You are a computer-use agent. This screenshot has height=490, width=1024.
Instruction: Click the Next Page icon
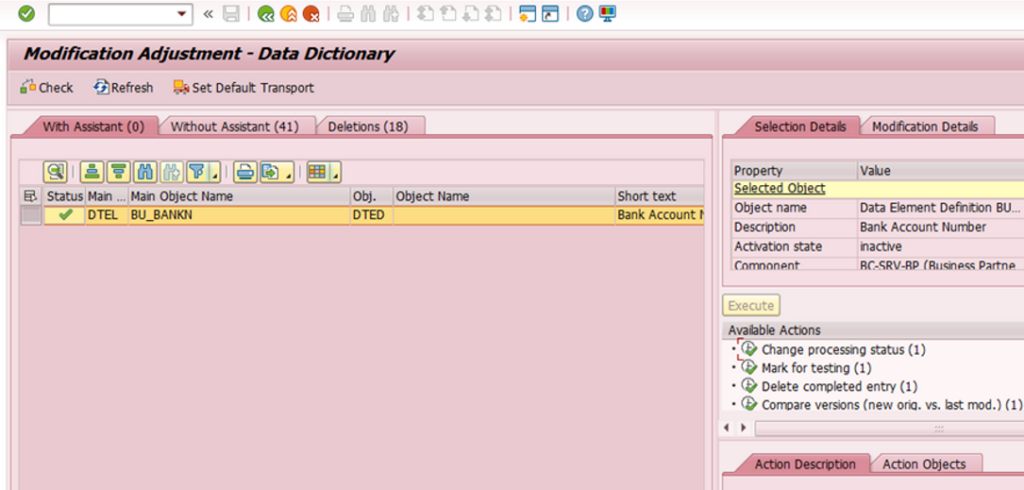(x=471, y=14)
